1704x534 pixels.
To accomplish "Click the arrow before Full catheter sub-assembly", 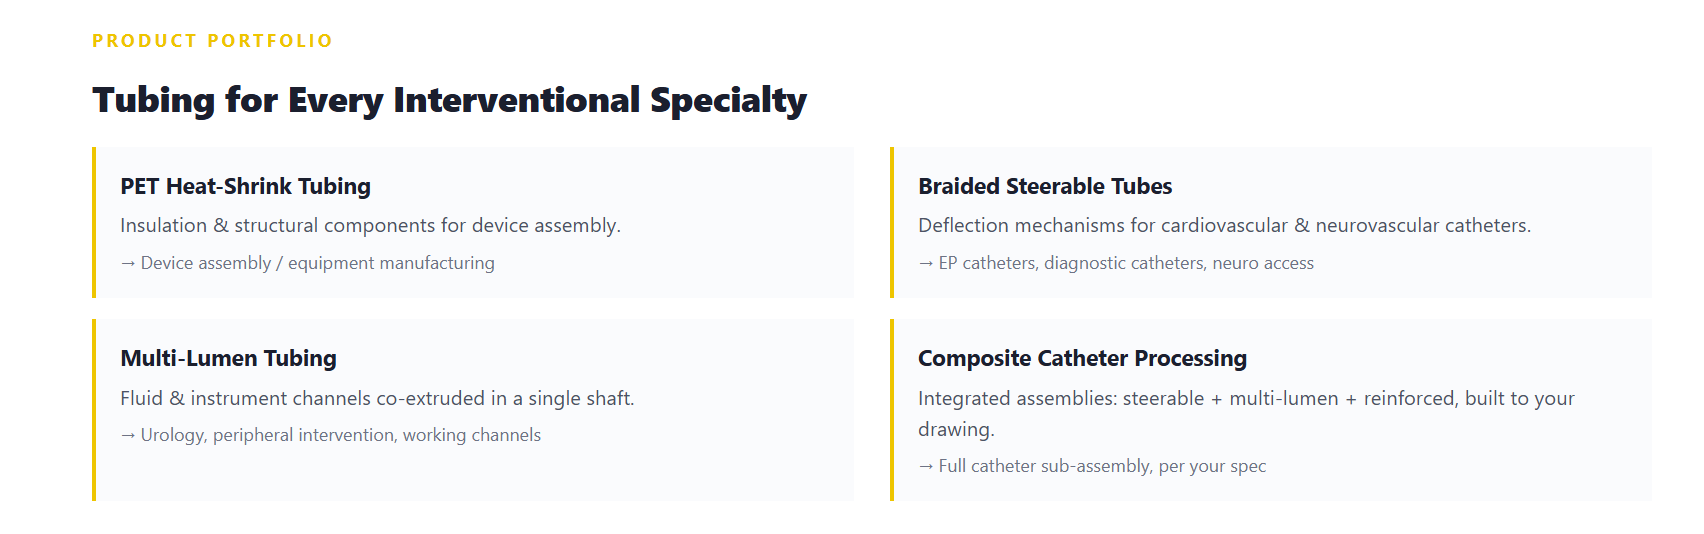I will tap(926, 466).
